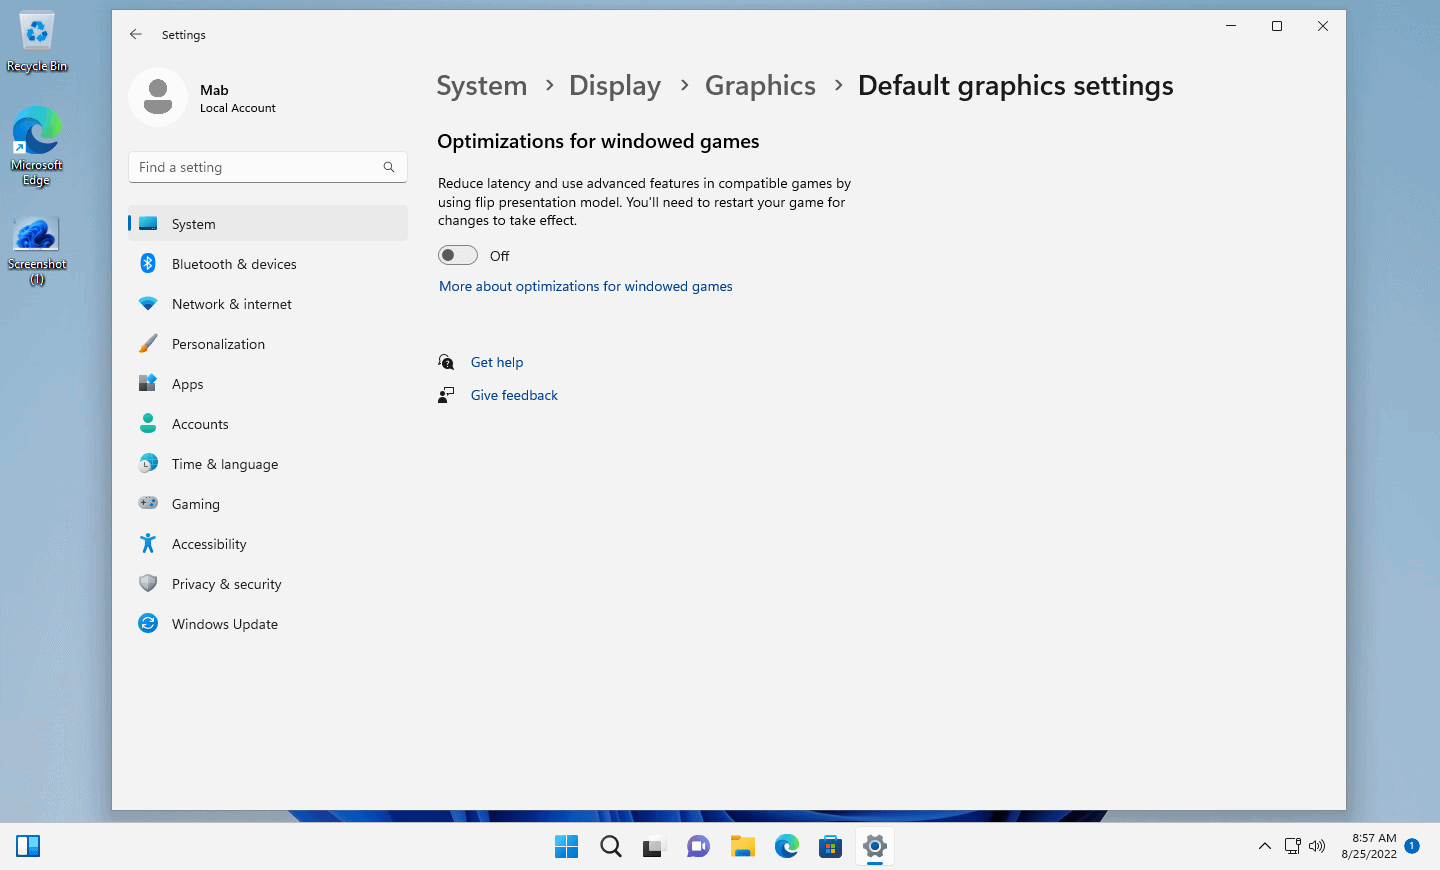Select the System icon in sidebar

(148, 223)
